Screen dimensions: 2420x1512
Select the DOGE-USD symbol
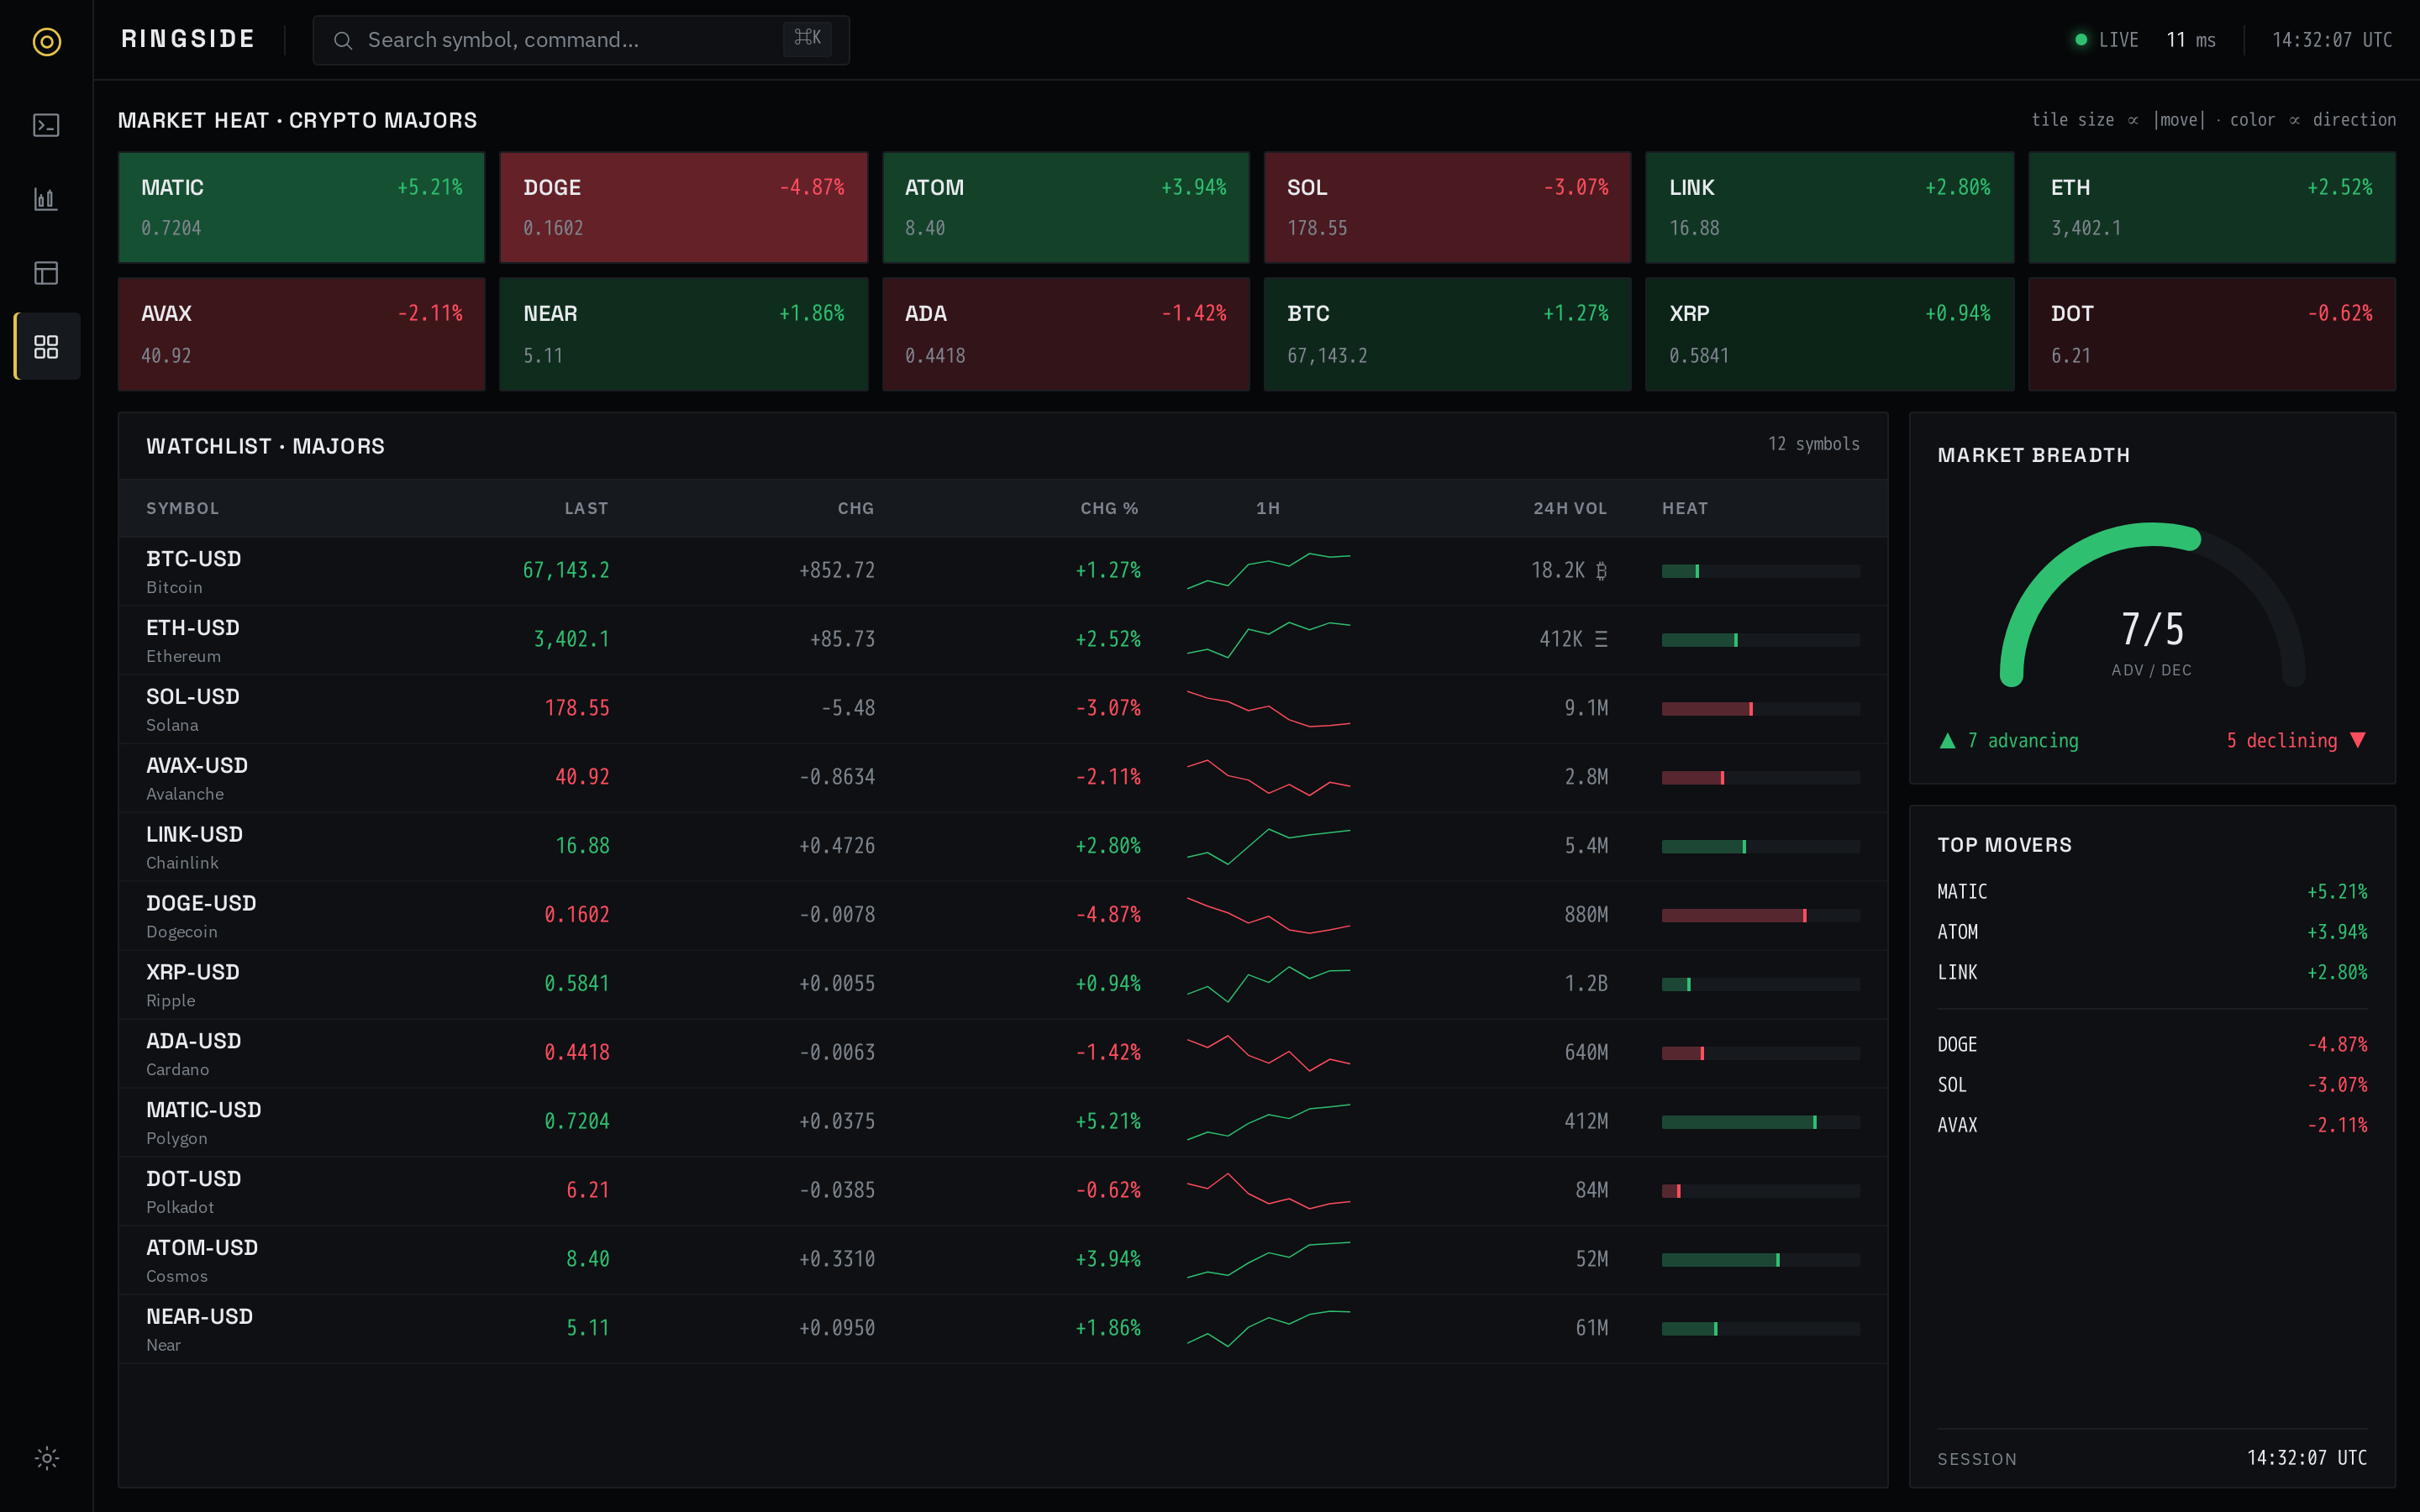(x=201, y=904)
